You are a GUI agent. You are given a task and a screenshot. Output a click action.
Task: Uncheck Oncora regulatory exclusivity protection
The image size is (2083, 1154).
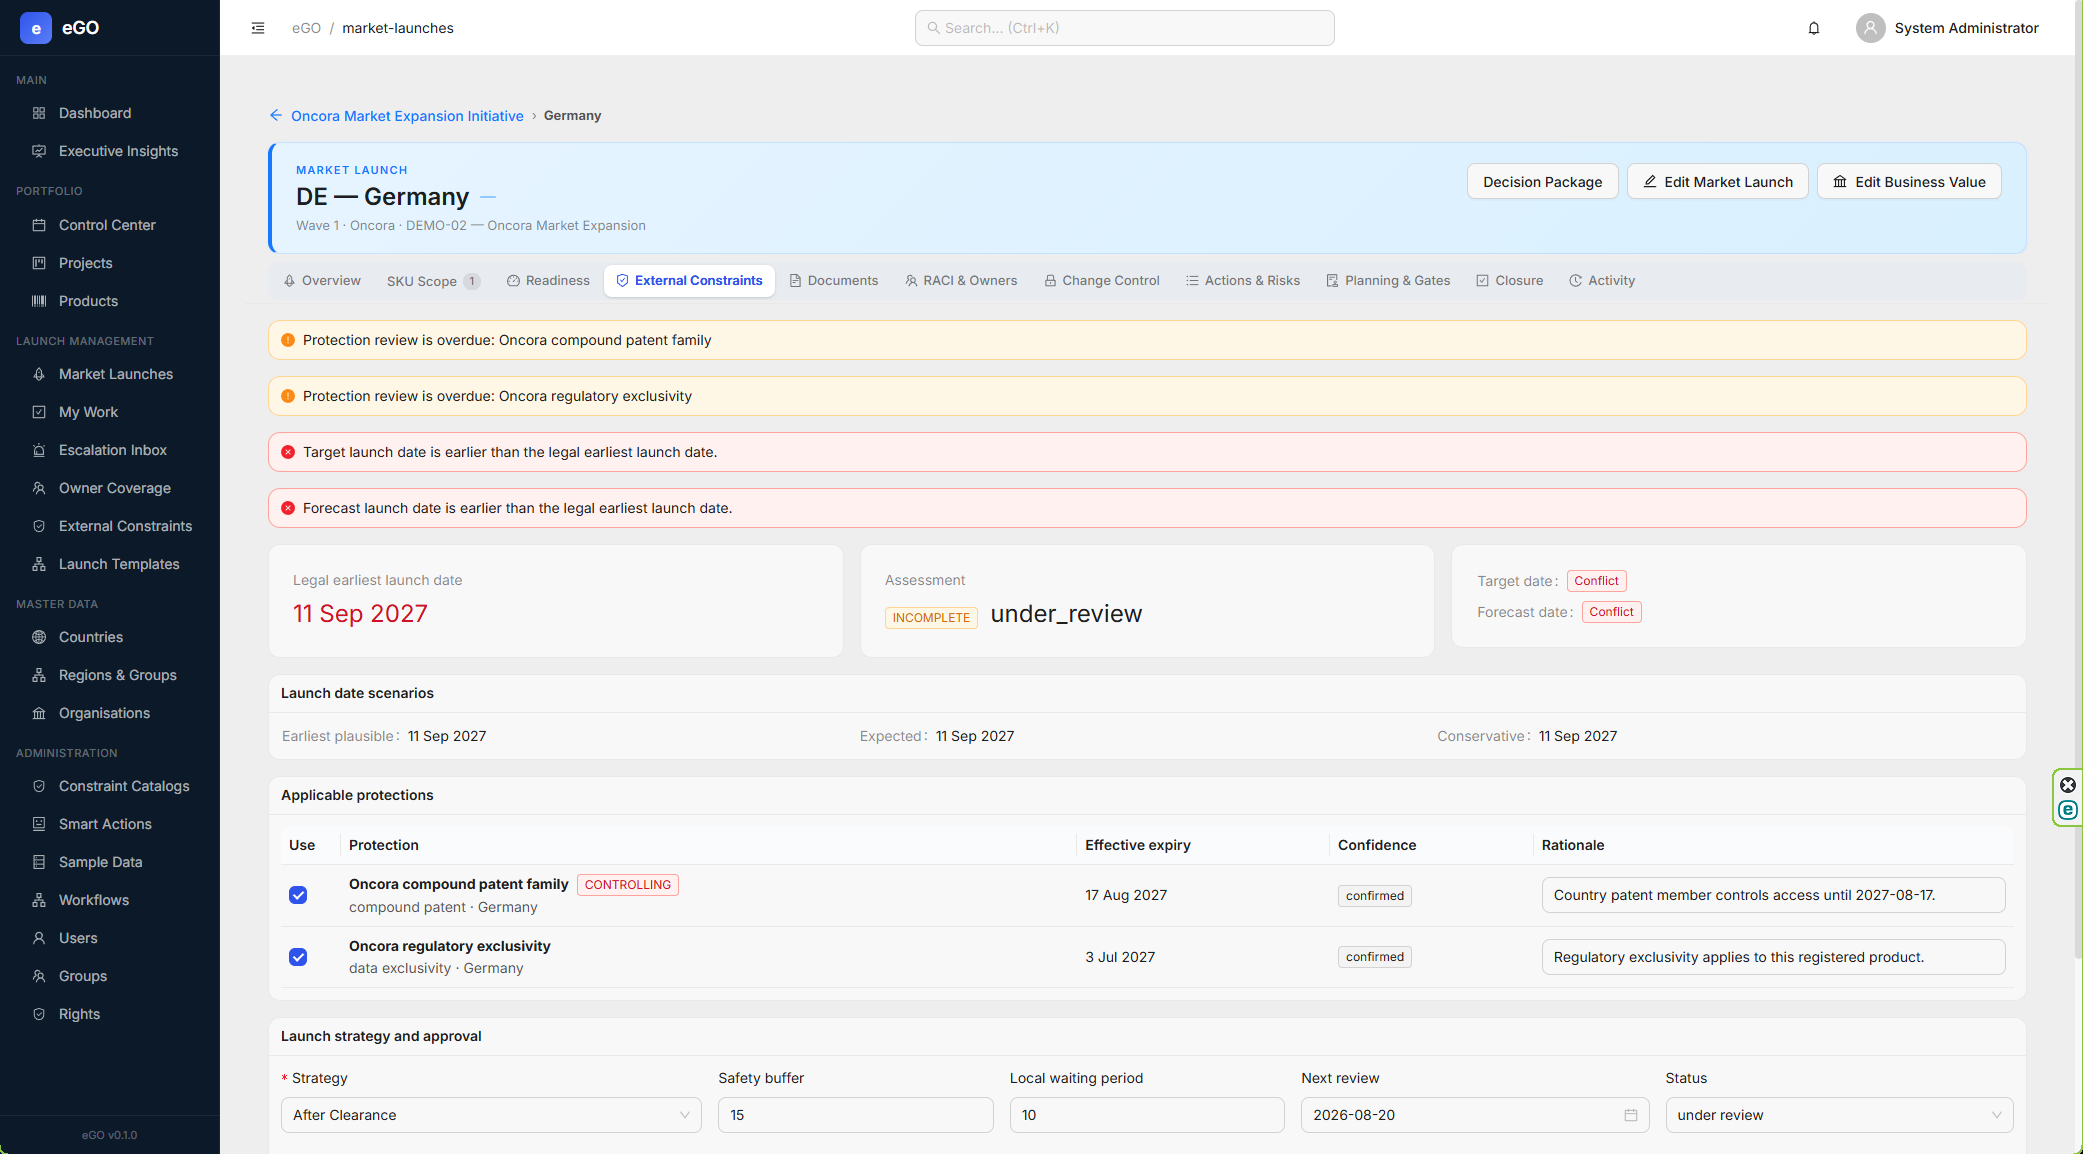tap(298, 957)
